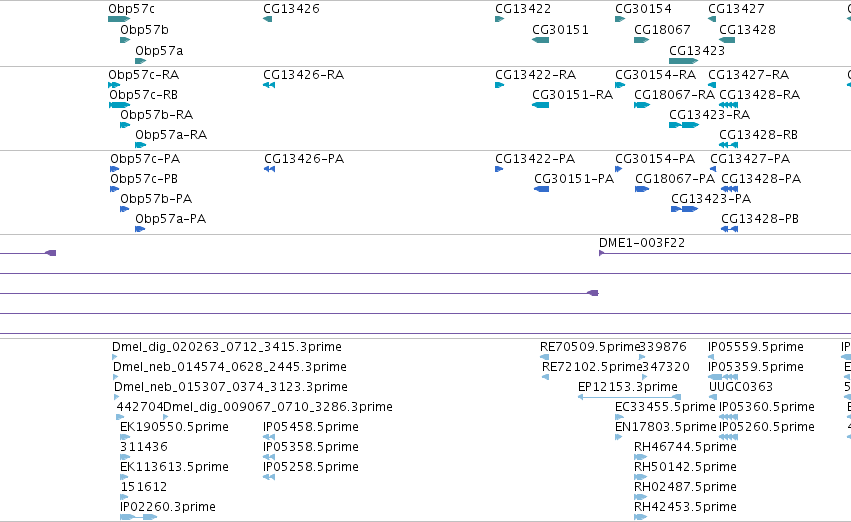Screen dimensions: 851x522
Task: Click the CG13423 gene bar
Action: 683,61
